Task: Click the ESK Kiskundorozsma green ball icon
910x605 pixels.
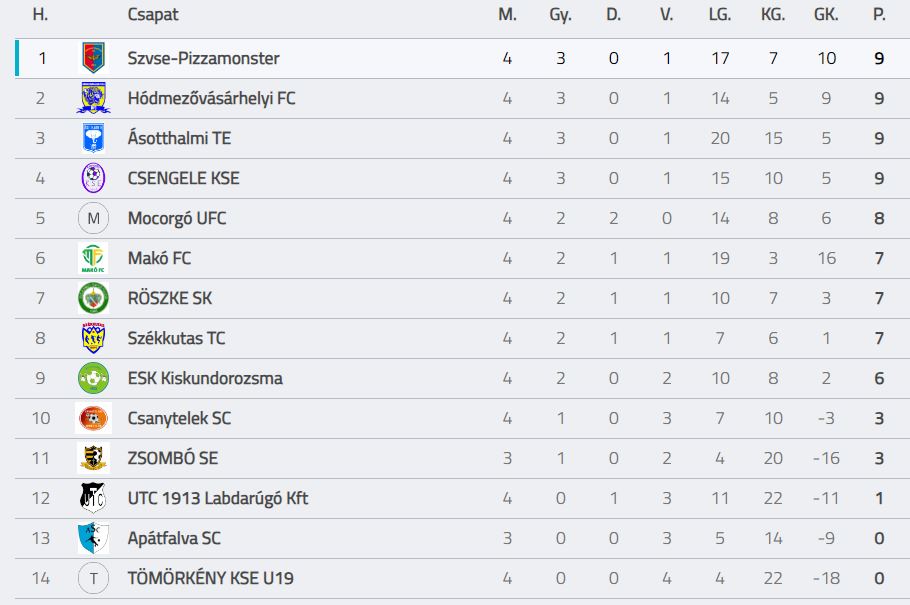Action: (93, 378)
